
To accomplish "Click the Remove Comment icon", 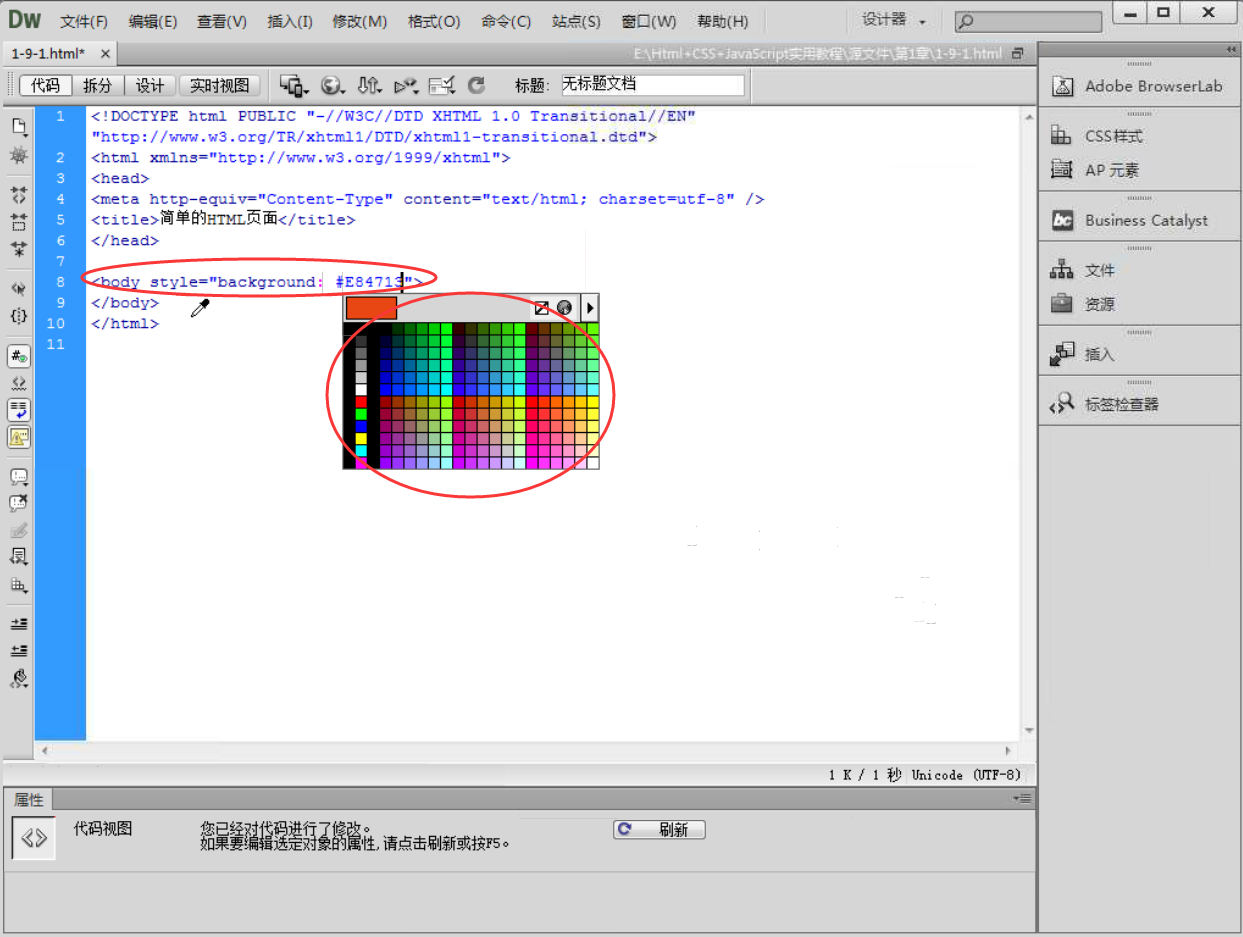I will (19, 503).
